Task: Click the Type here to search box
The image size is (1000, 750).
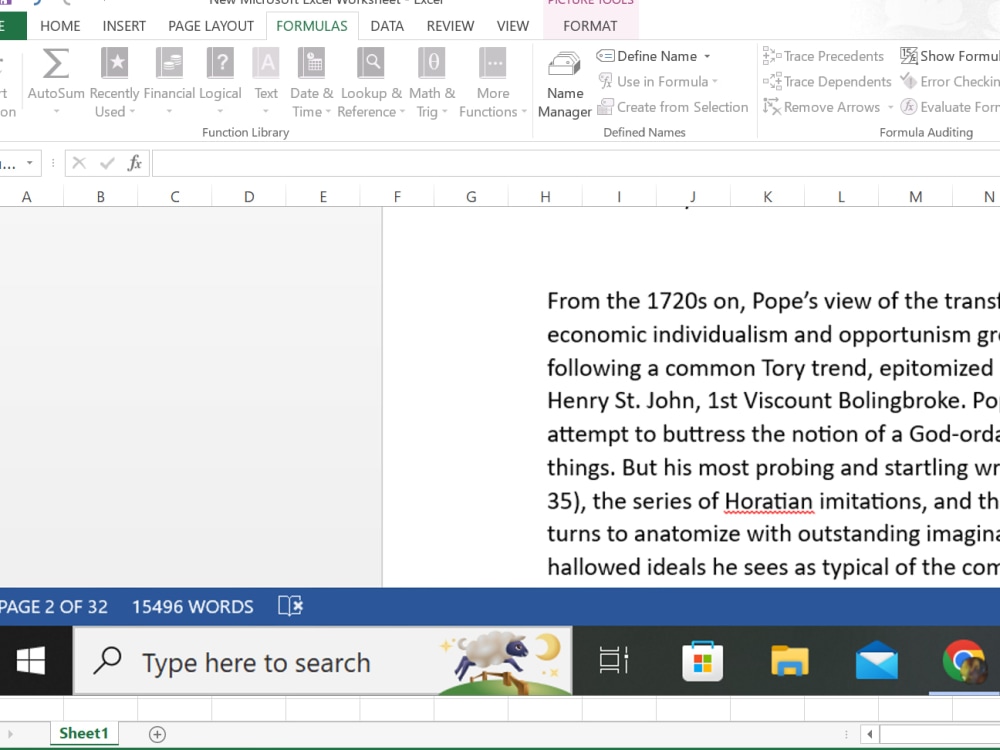Action: 323,661
